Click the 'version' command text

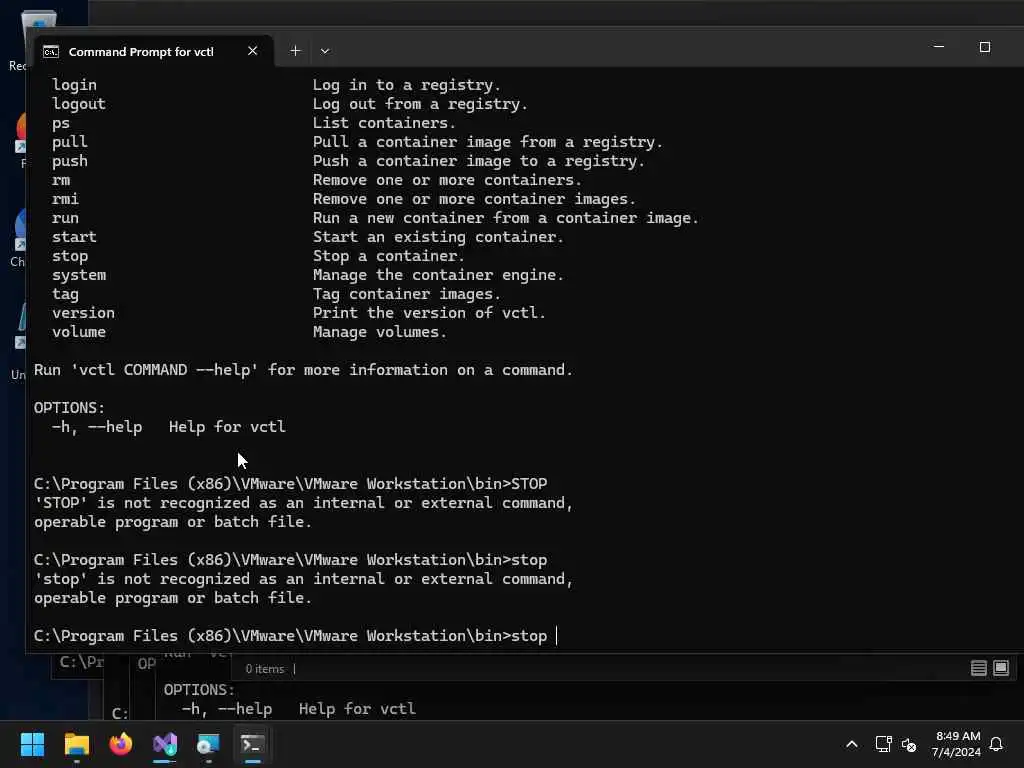(84, 313)
